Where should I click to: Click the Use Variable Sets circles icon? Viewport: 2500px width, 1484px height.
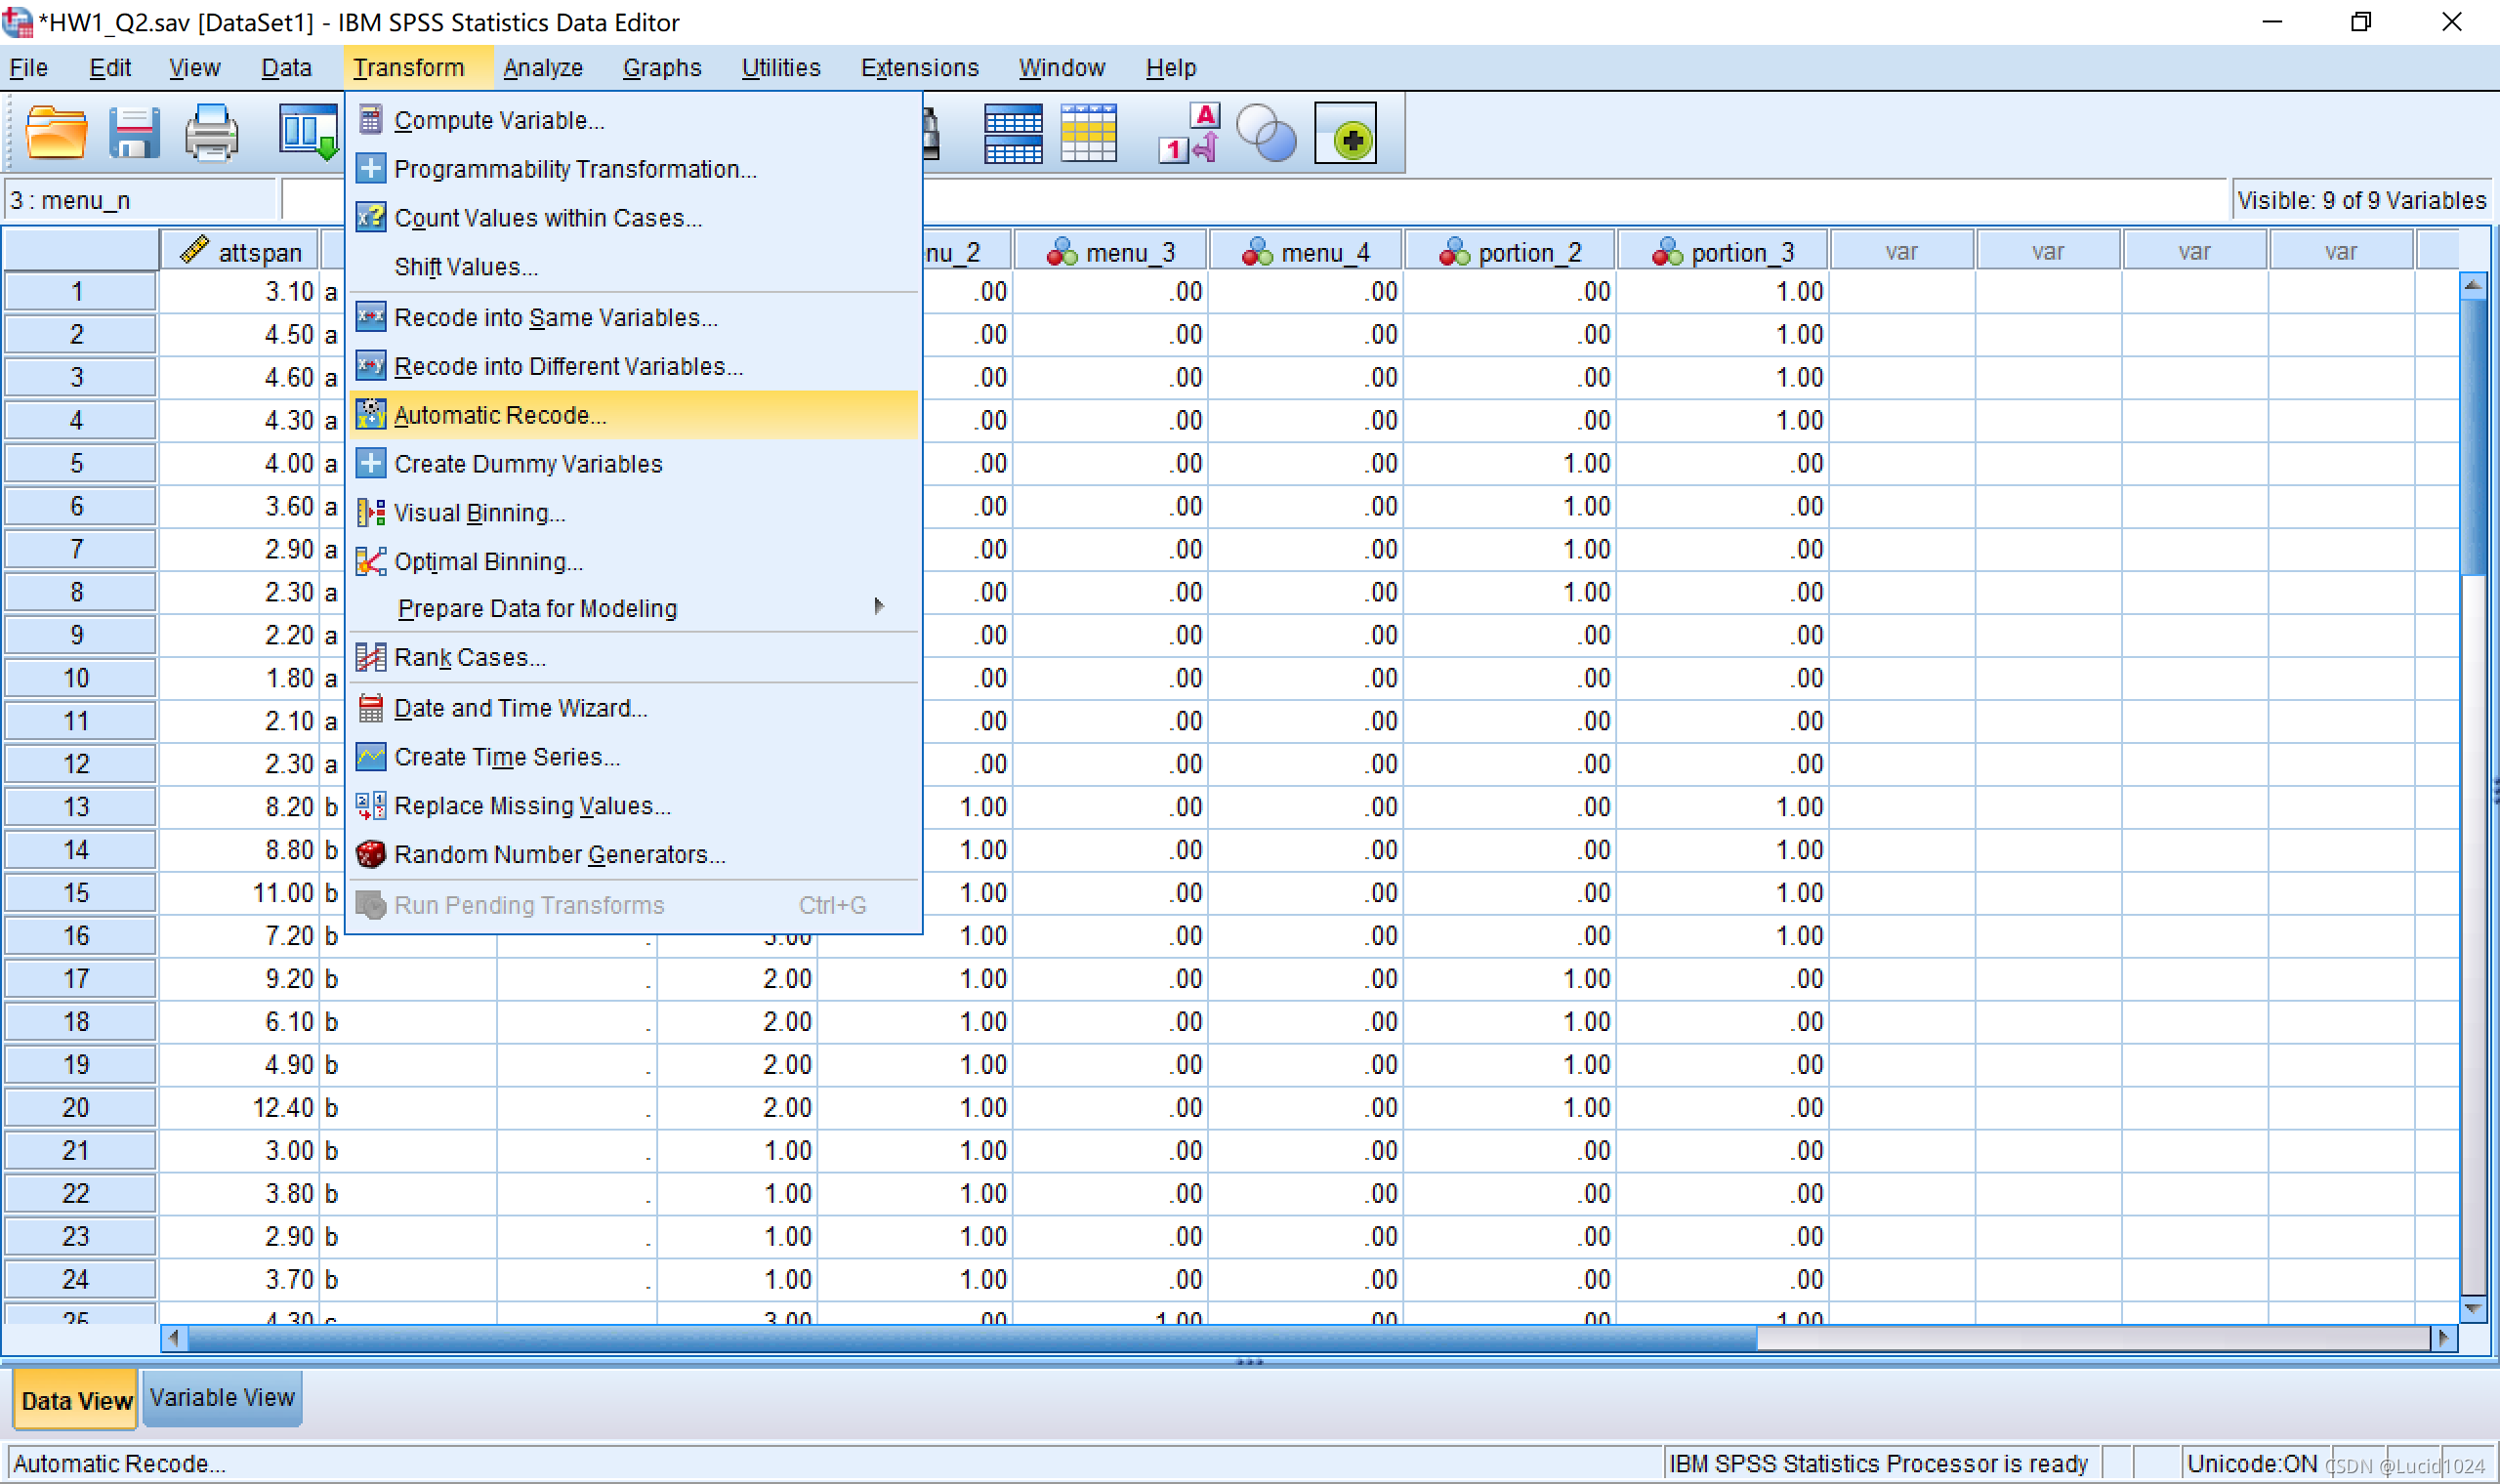[1266, 133]
